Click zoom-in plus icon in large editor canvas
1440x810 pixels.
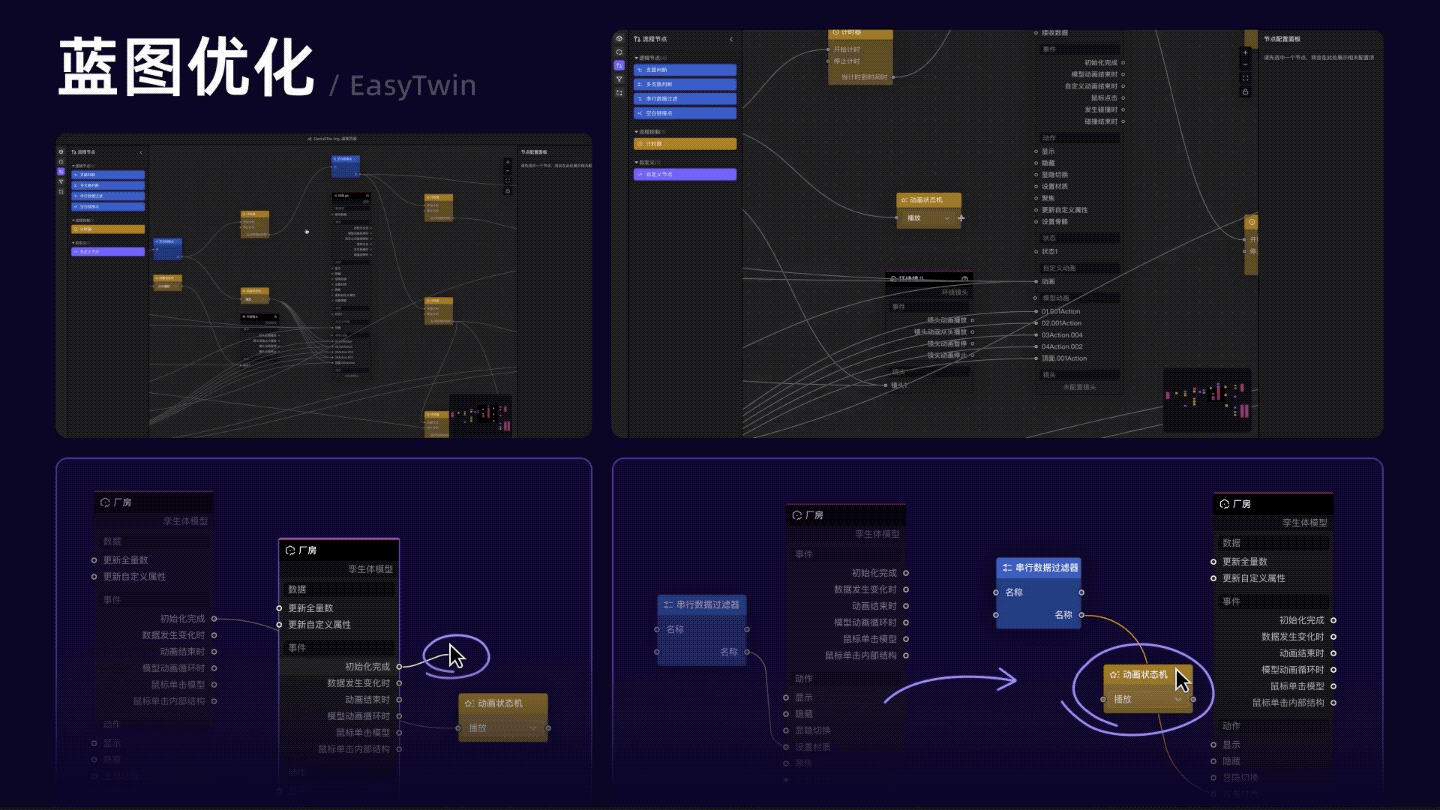click(x=1245, y=52)
